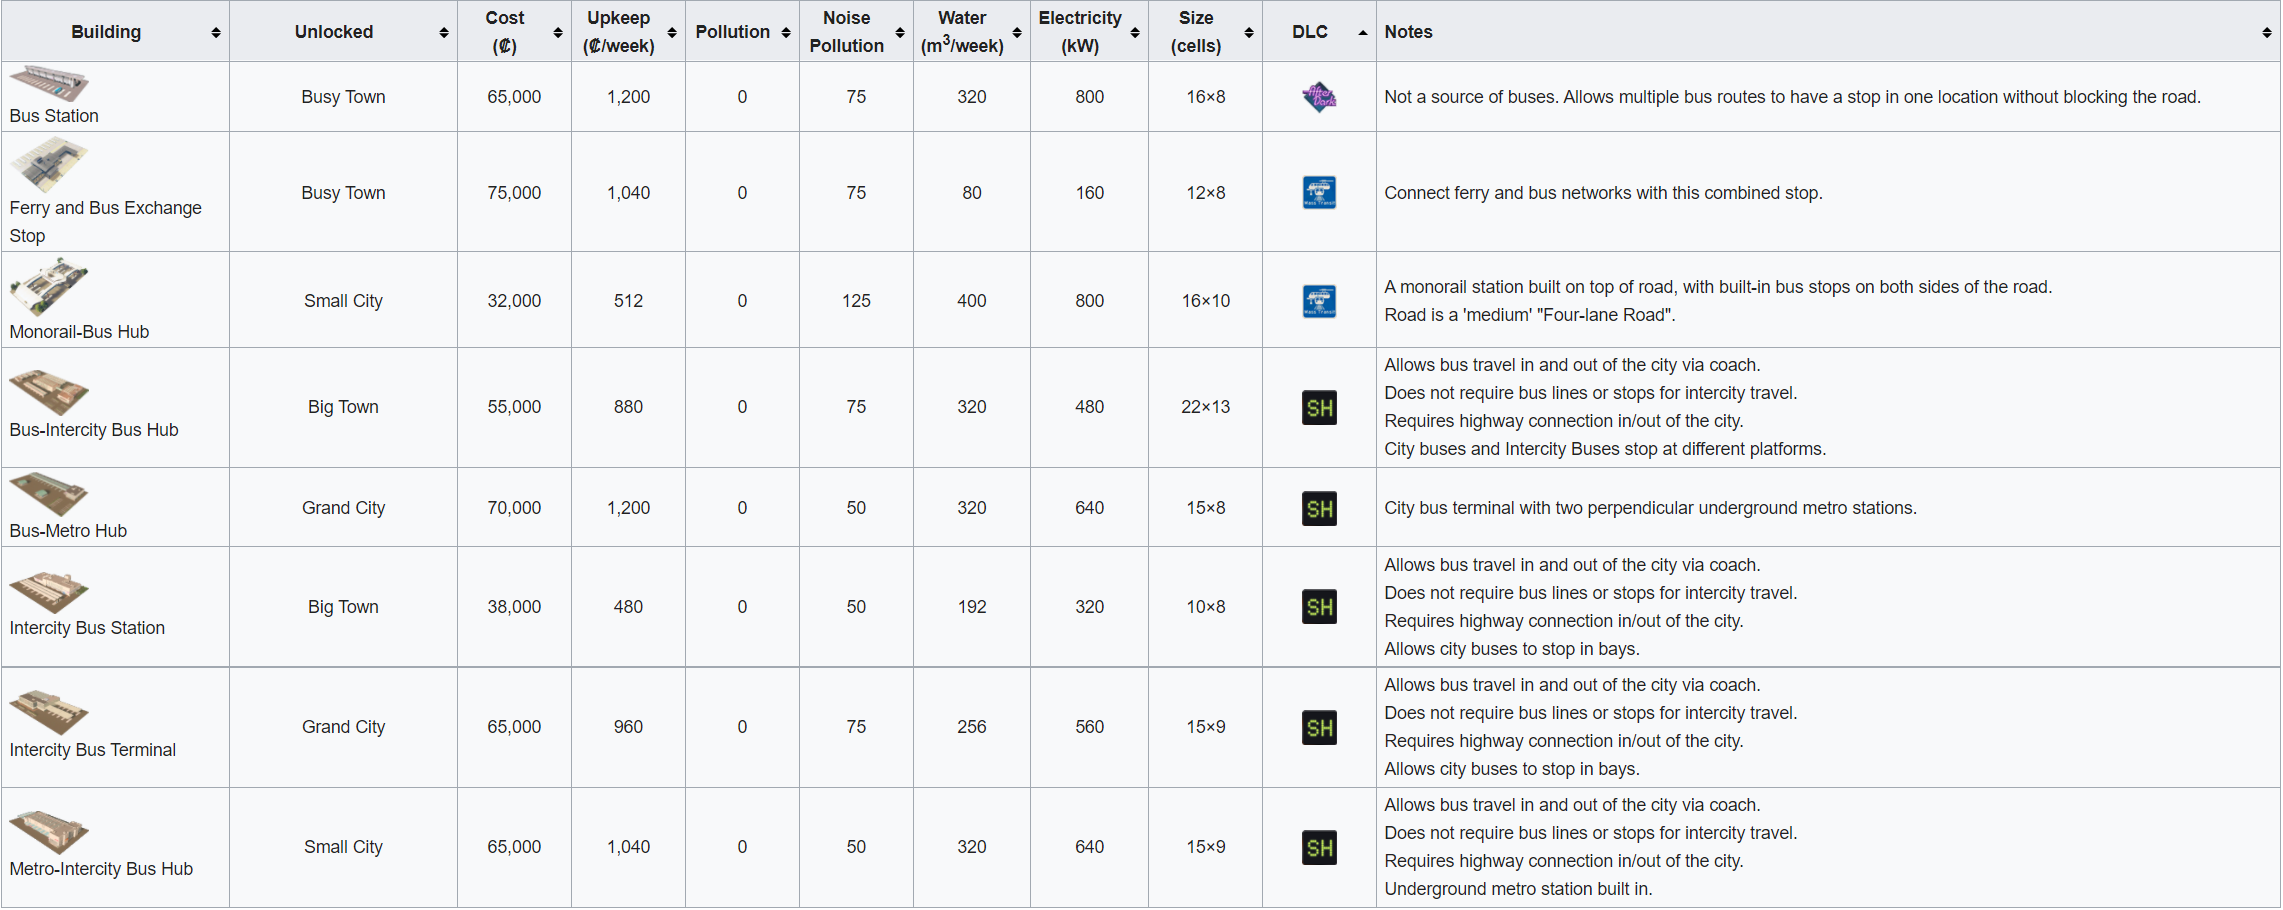Open the Monorail-Bus Hub building image
The height and width of the screenshot is (910, 2283).
click(49, 287)
